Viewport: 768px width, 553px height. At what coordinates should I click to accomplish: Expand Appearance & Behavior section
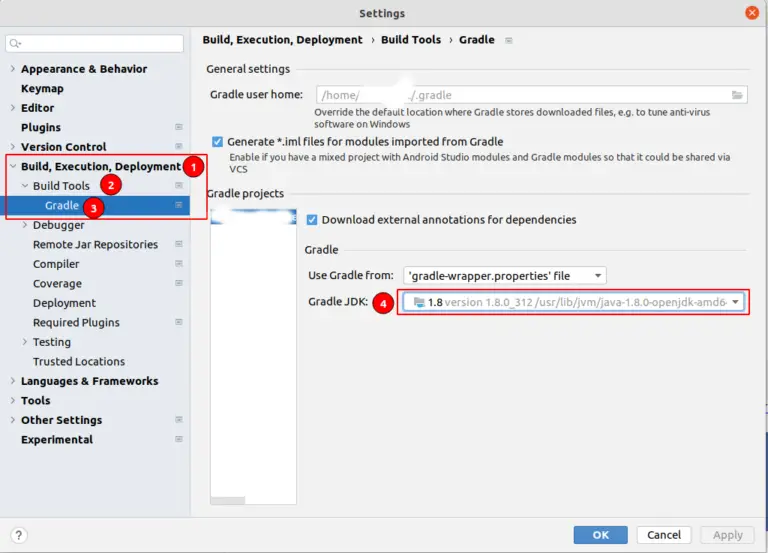tap(13, 69)
